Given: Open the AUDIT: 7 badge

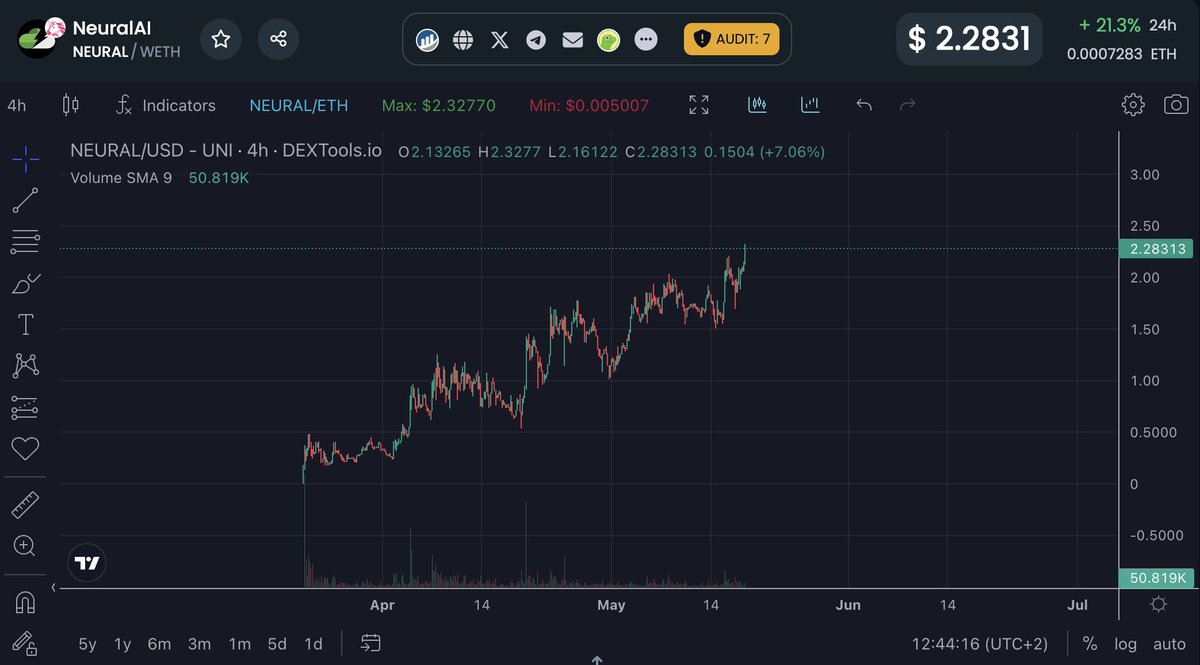Looking at the screenshot, I should pos(731,39).
